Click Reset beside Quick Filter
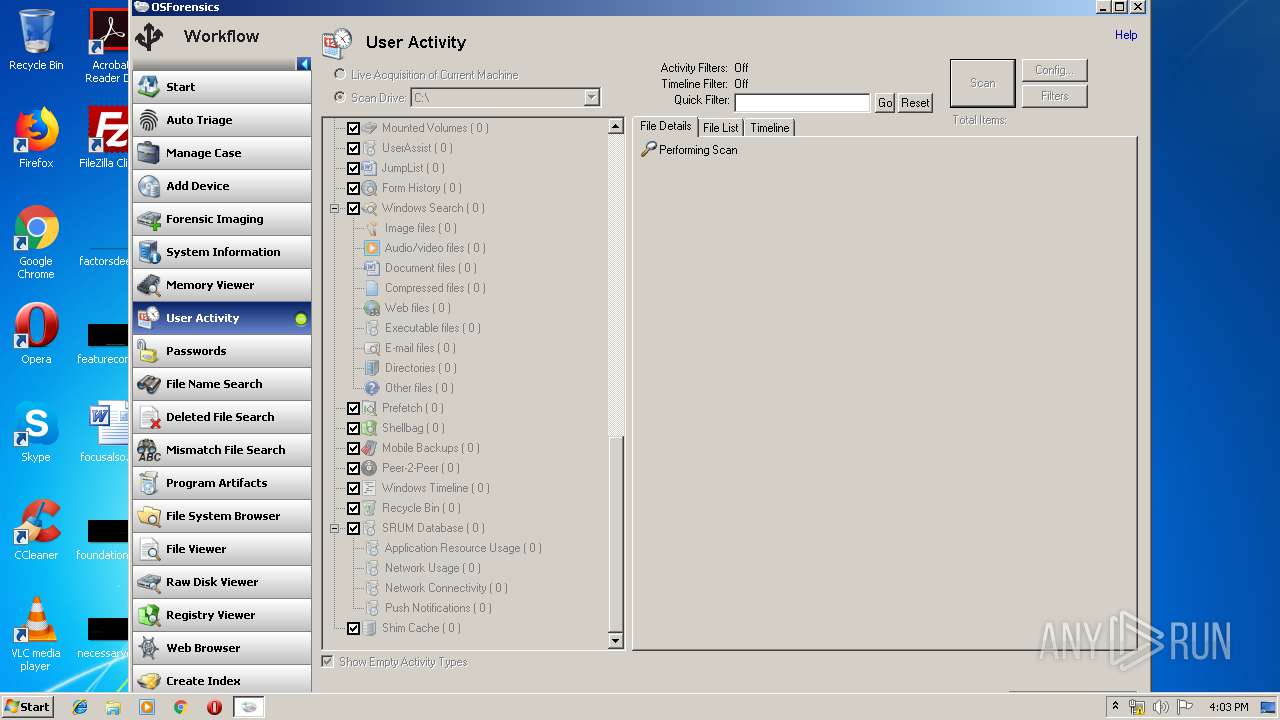Image resolution: width=1280 pixels, height=720 pixels. click(915, 103)
